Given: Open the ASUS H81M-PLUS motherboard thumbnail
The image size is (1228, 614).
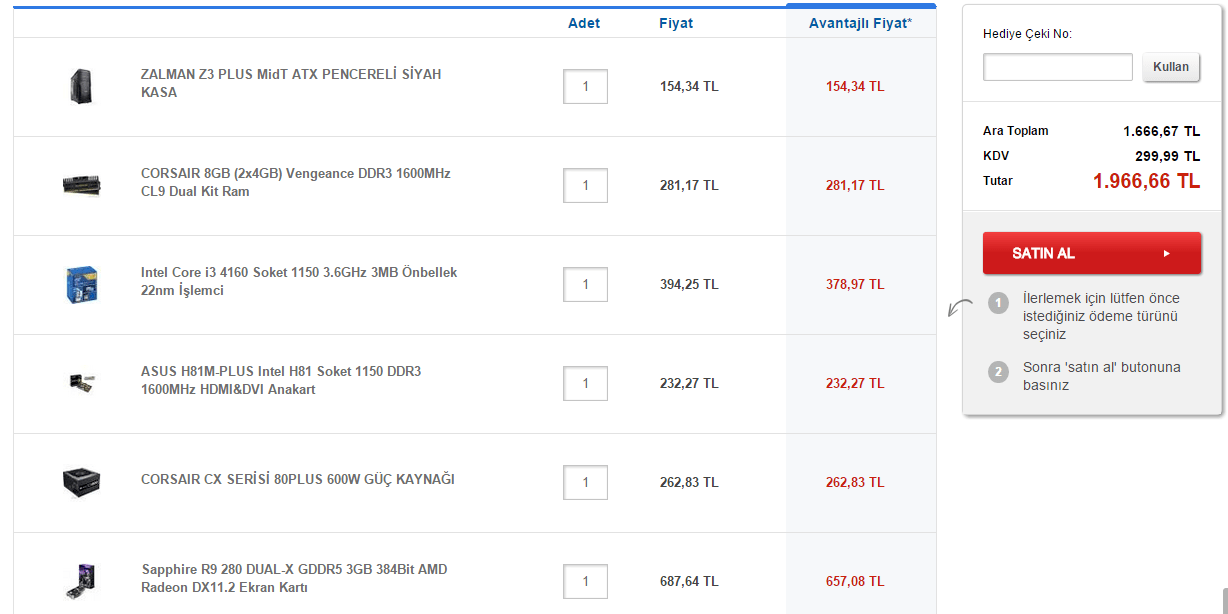Looking at the screenshot, I should point(81,383).
